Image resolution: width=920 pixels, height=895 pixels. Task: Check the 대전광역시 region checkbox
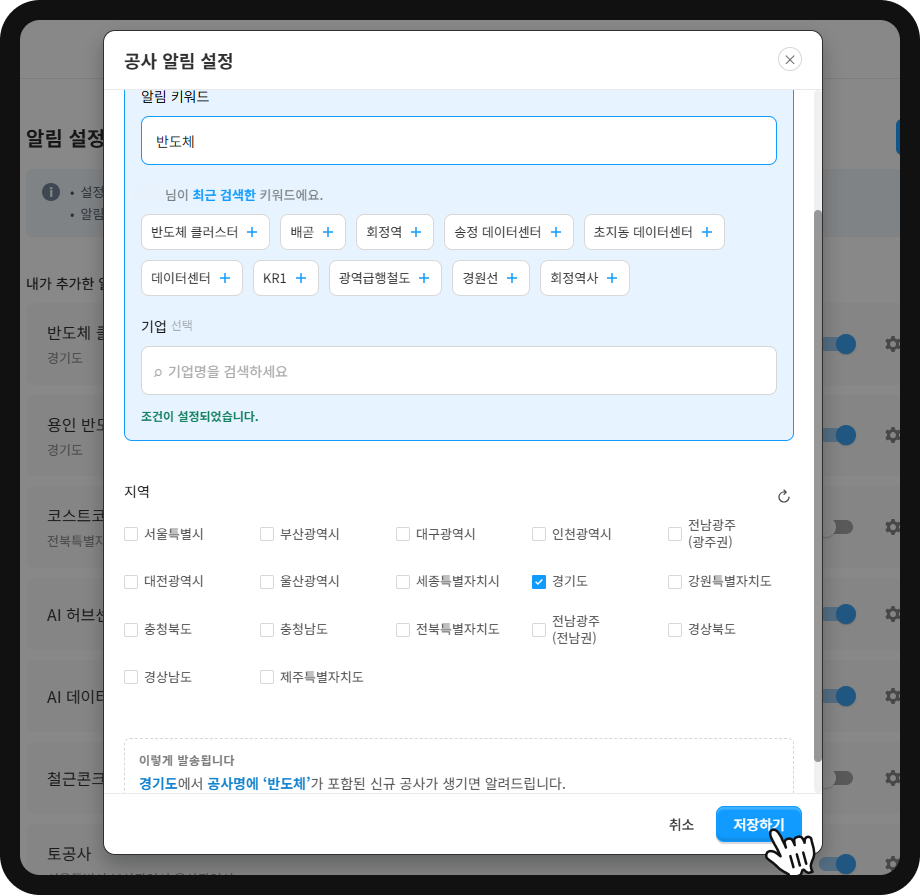pyautogui.click(x=131, y=582)
